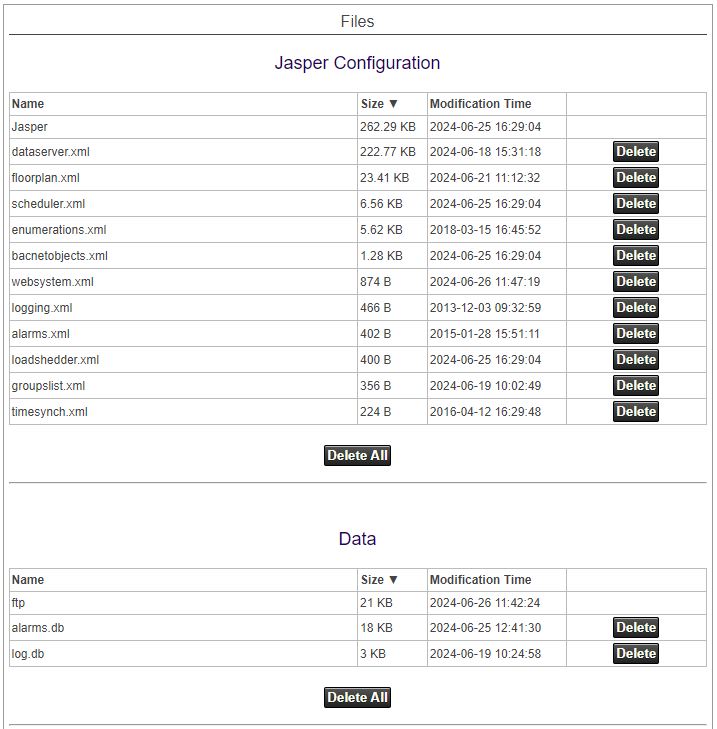Delete All Jasper Configuration files
This screenshot has width=717, height=729.
[x=357, y=456]
